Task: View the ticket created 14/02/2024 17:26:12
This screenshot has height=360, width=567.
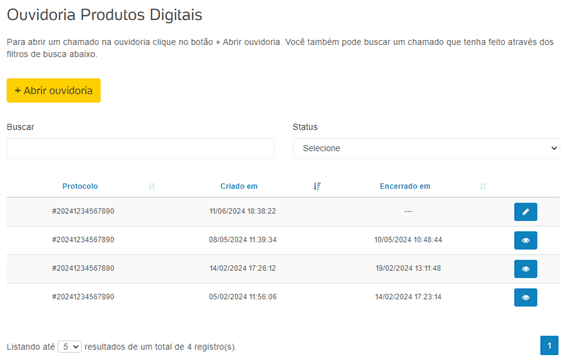Action: click(x=525, y=269)
